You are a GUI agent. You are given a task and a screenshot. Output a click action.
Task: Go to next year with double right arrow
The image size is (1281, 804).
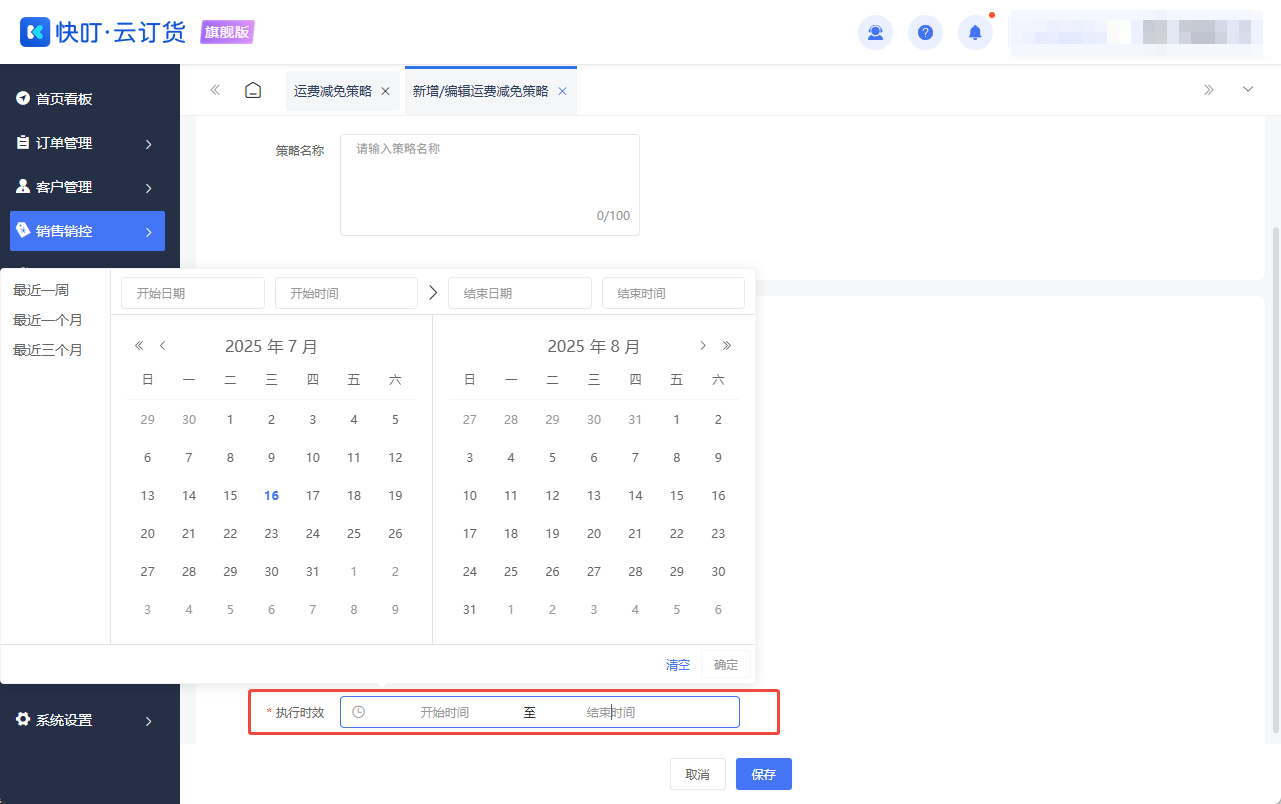pyautogui.click(x=727, y=346)
